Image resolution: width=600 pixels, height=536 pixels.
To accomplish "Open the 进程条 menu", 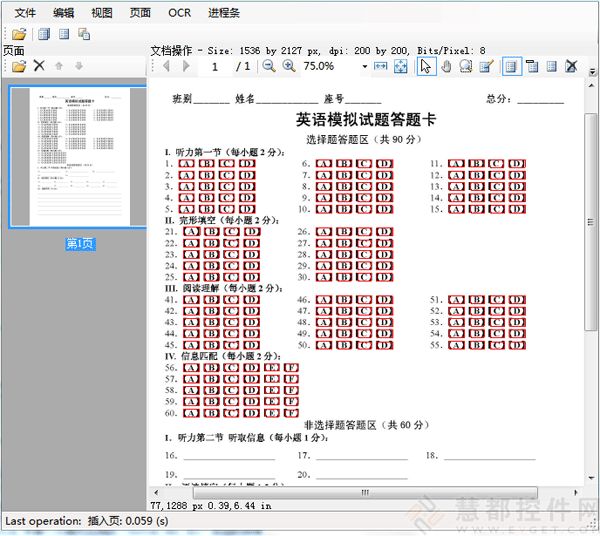I will click(224, 13).
